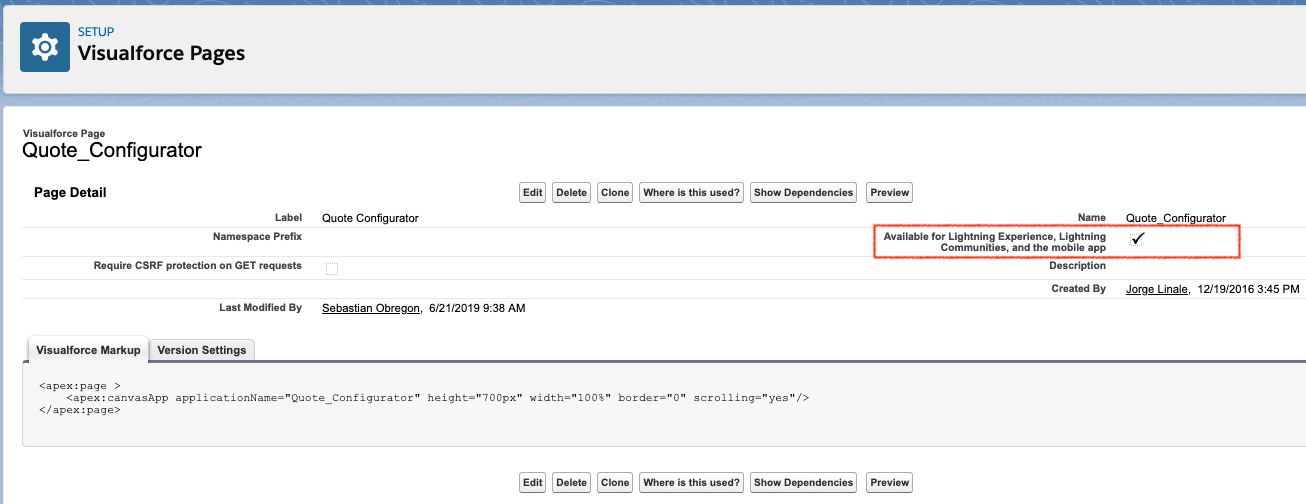
Task: Click Available for Lightning Experience checkmark
Action: pyautogui.click(x=1137, y=239)
